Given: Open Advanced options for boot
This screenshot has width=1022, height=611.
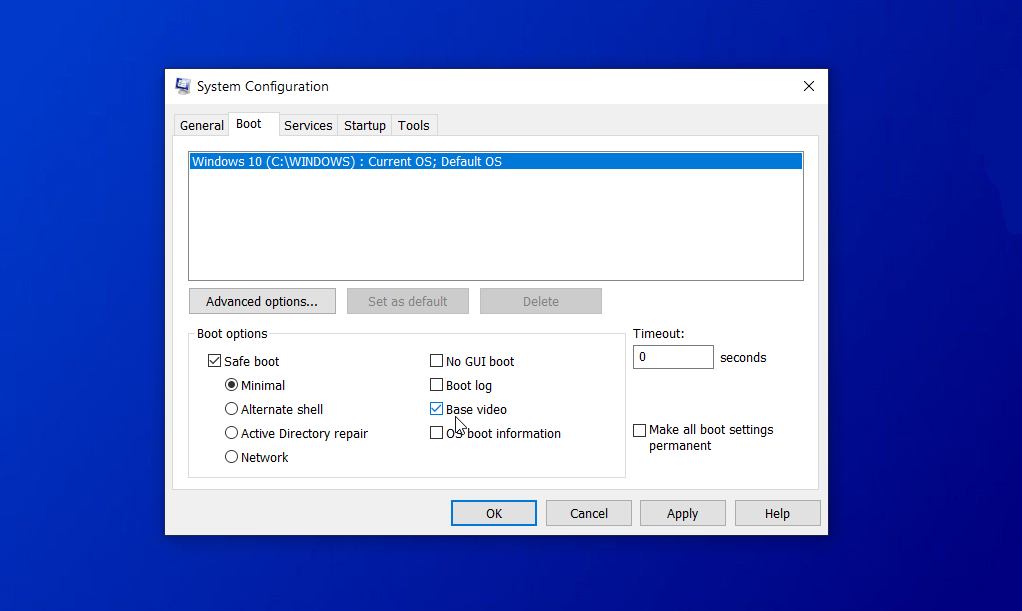Looking at the screenshot, I should click(262, 301).
